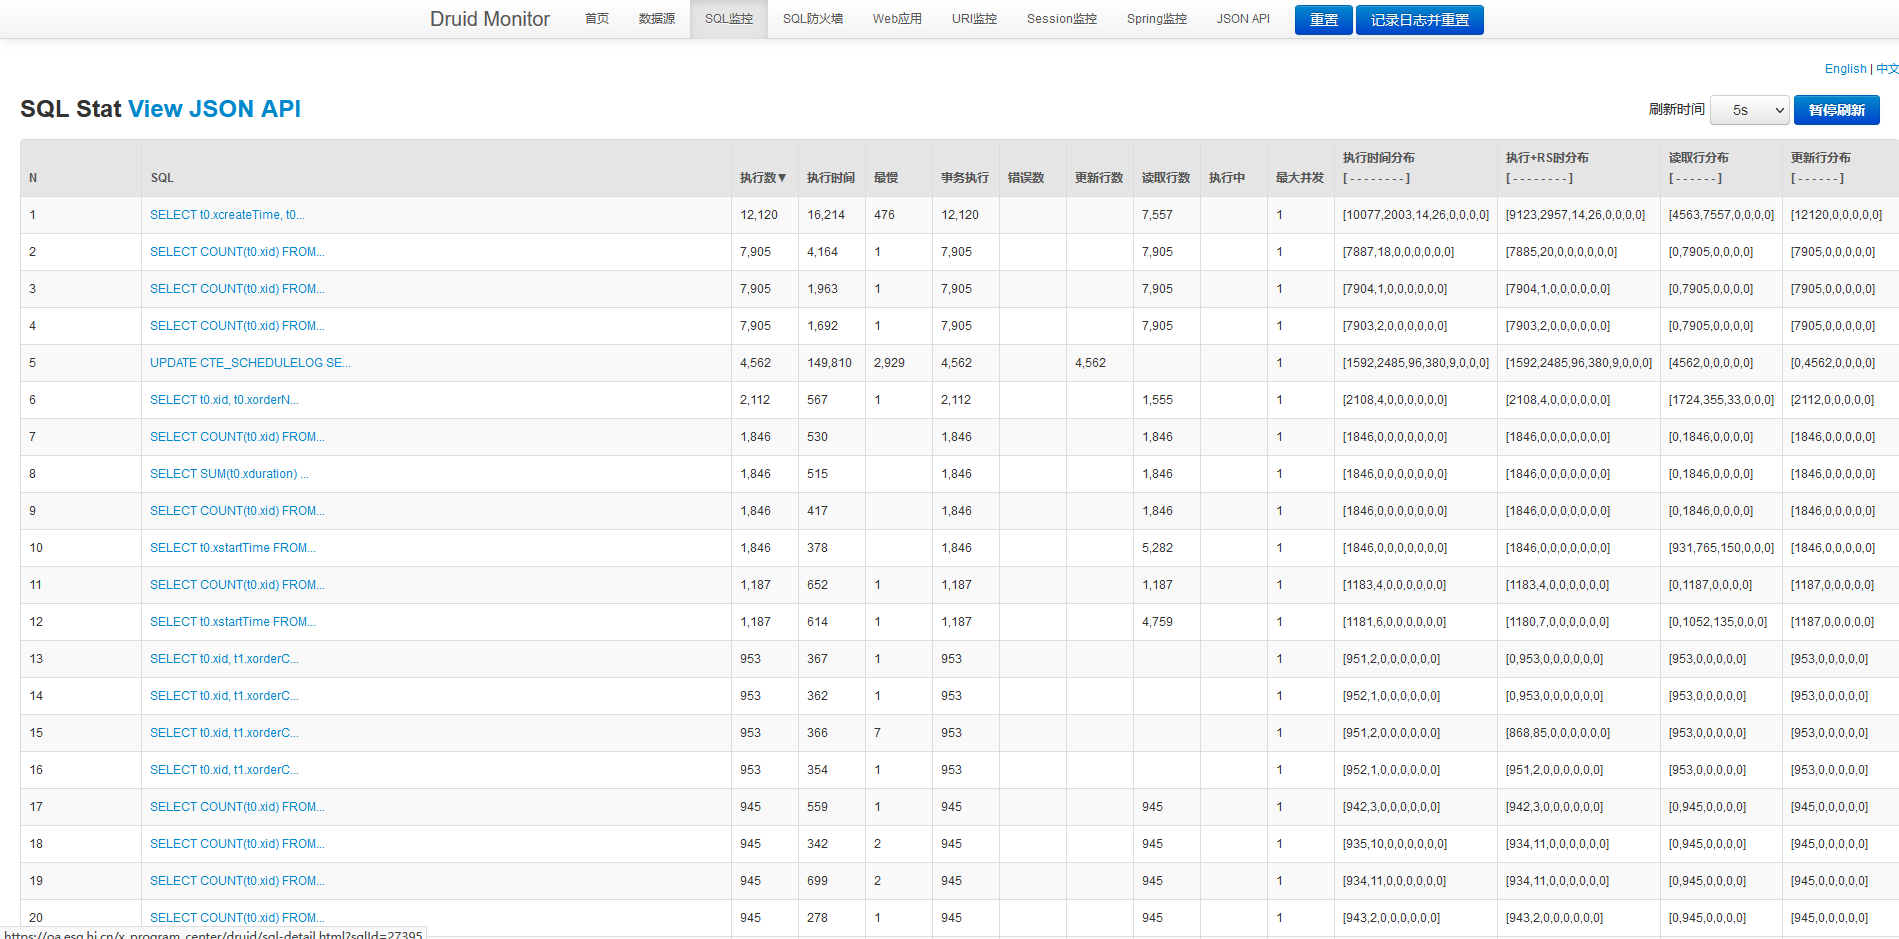Click the 暂停刷新 button
The width and height of the screenshot is (1899, 939).
click(x=1836, y=110)
